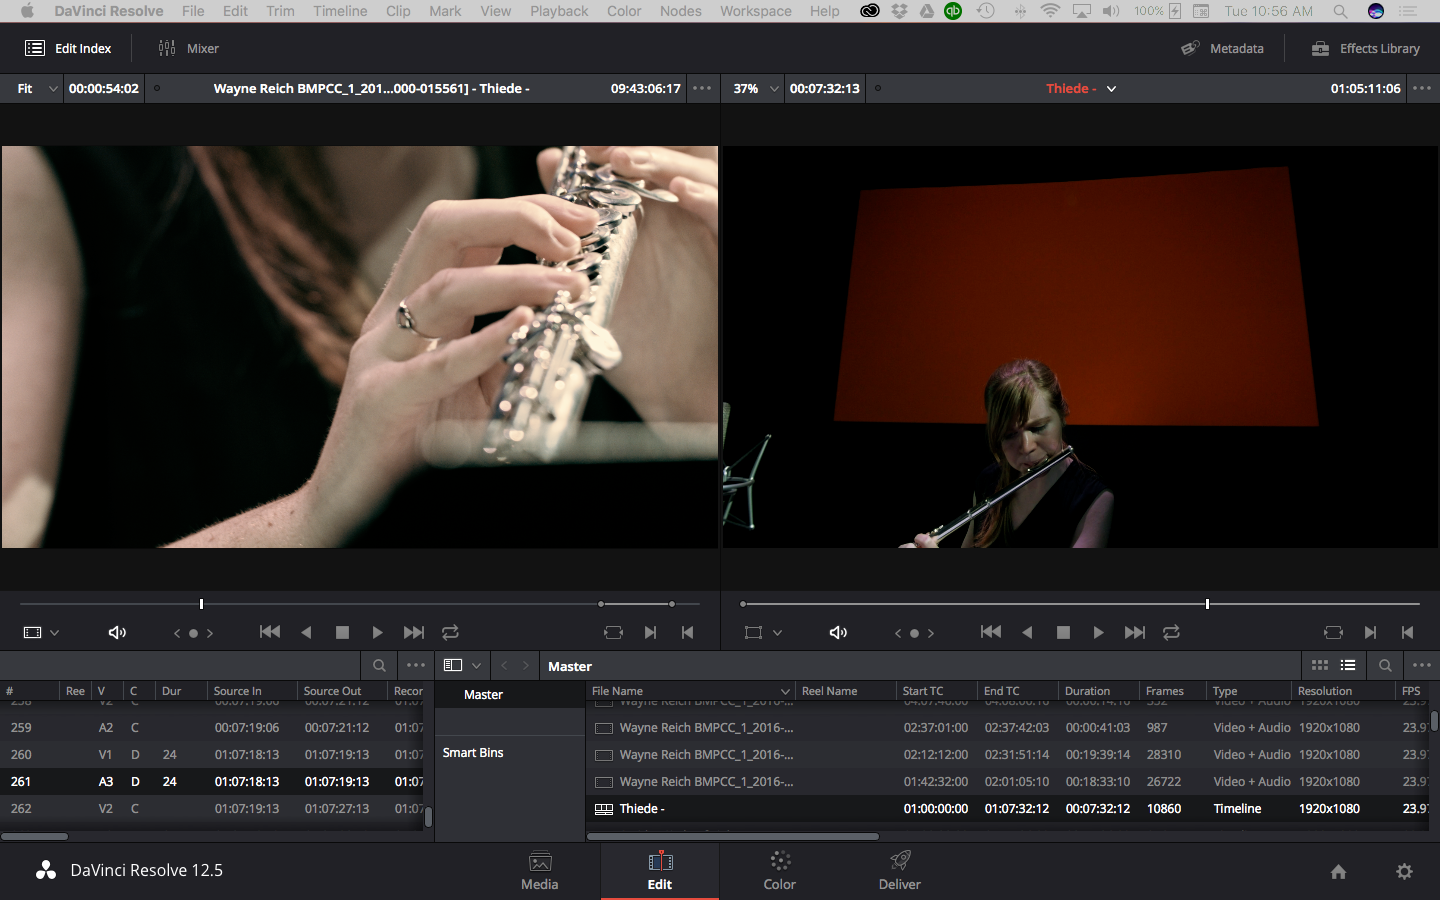Click the Edit Index horizontal scrollbar
The height and width of the screenshot is (900, 1440).
coord(34,836)
